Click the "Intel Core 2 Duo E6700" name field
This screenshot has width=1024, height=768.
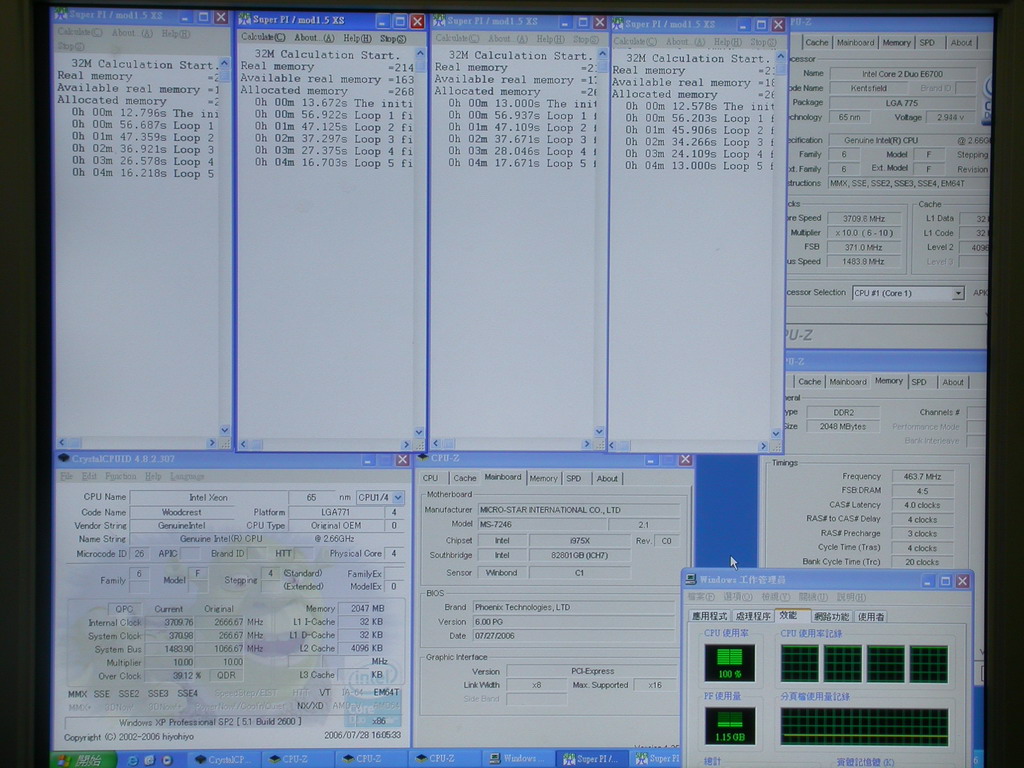[903, 74]
